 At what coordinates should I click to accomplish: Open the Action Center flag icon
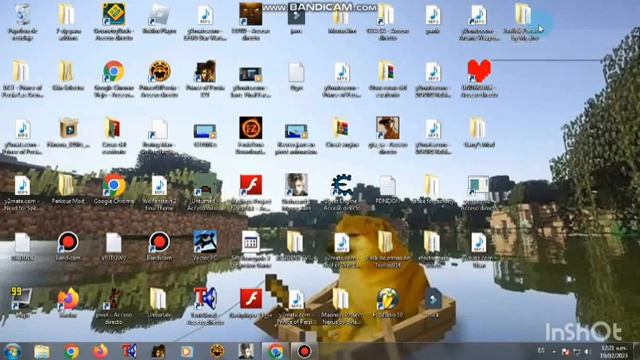[565, 351]
